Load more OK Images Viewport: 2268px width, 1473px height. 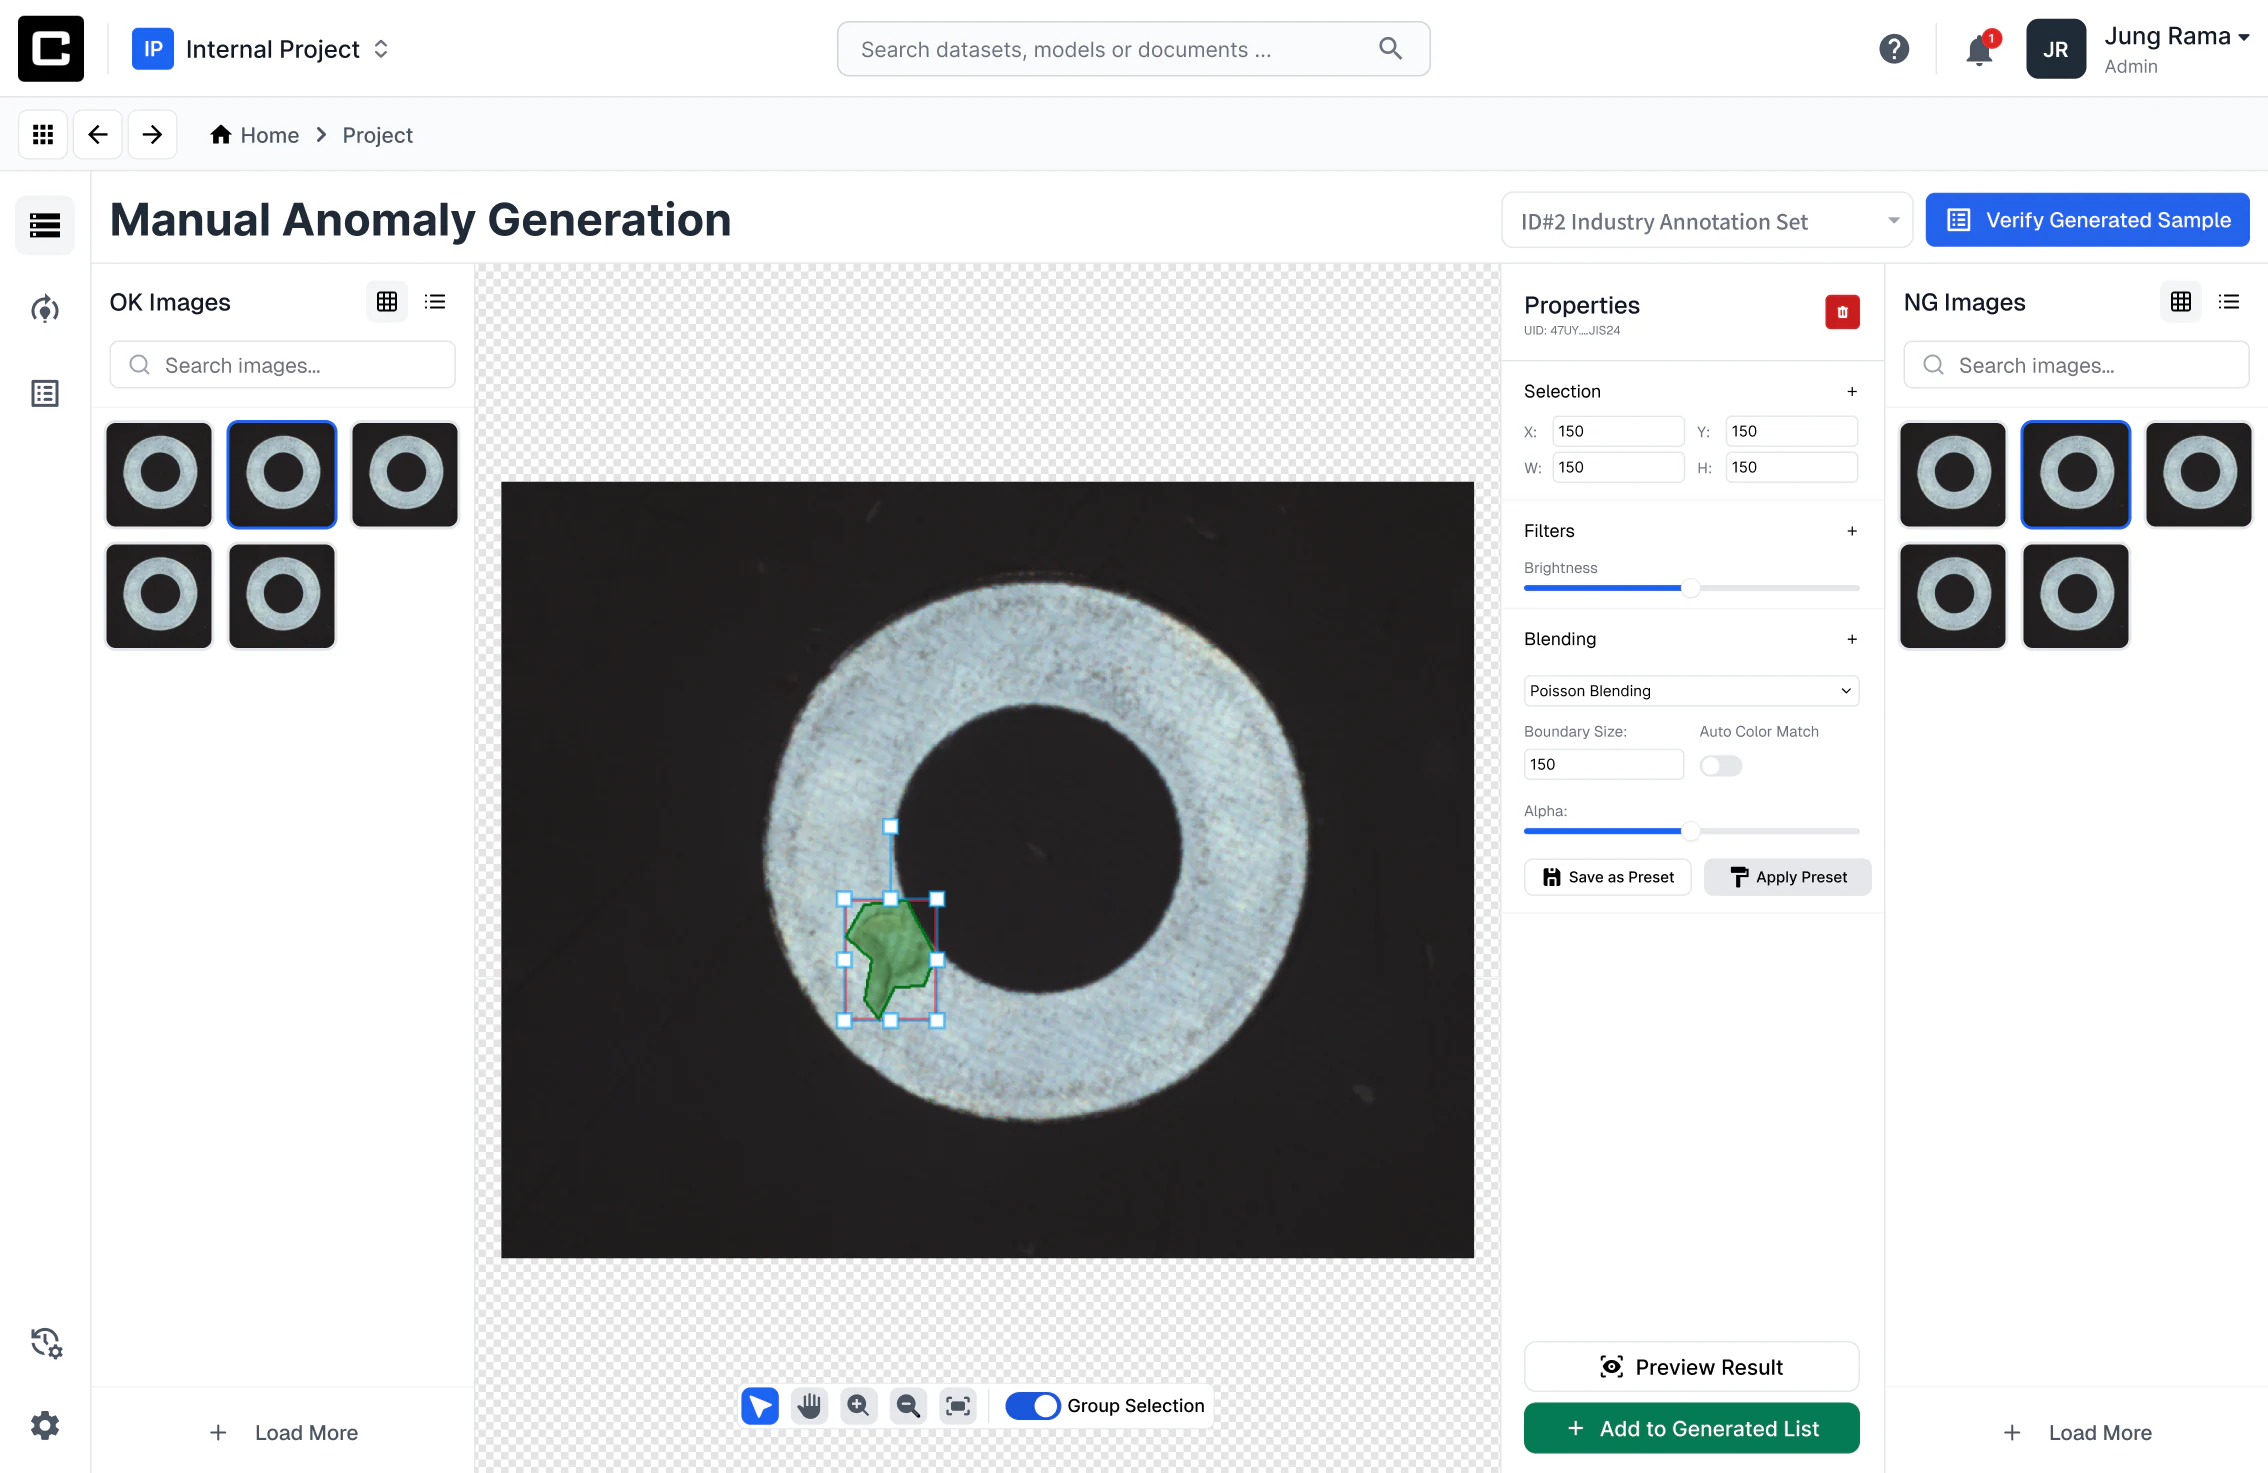[284, 1433]
